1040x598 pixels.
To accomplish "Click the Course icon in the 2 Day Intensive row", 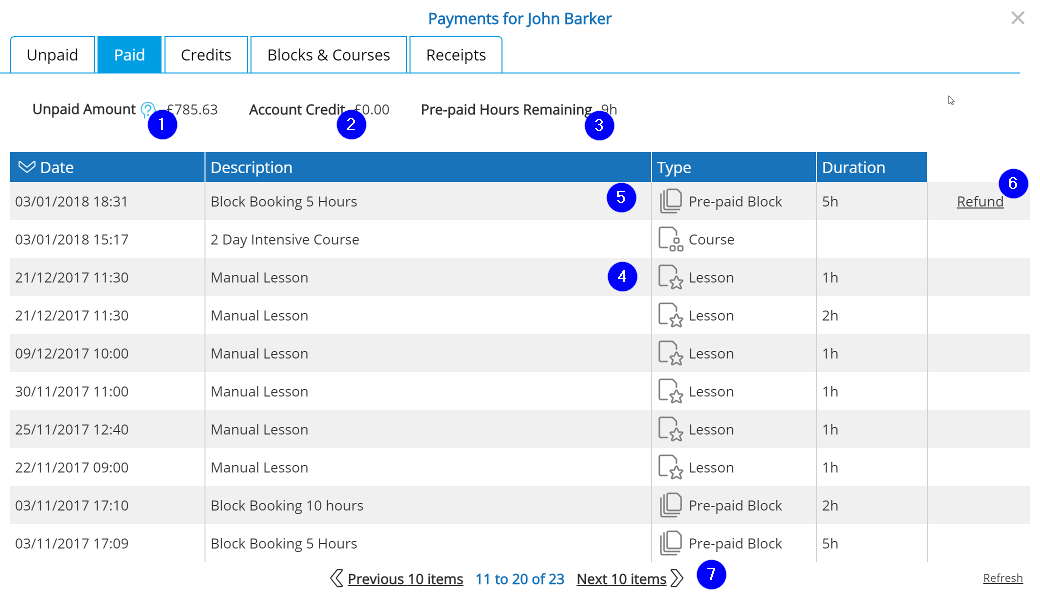I will pos(670,239).
